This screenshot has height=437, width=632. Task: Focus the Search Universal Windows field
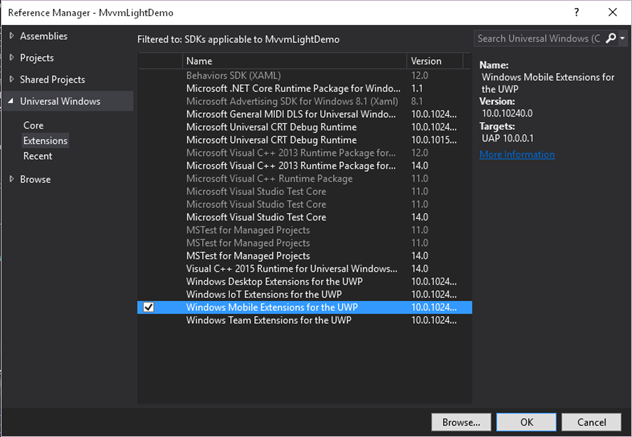[x=538, y=38]
